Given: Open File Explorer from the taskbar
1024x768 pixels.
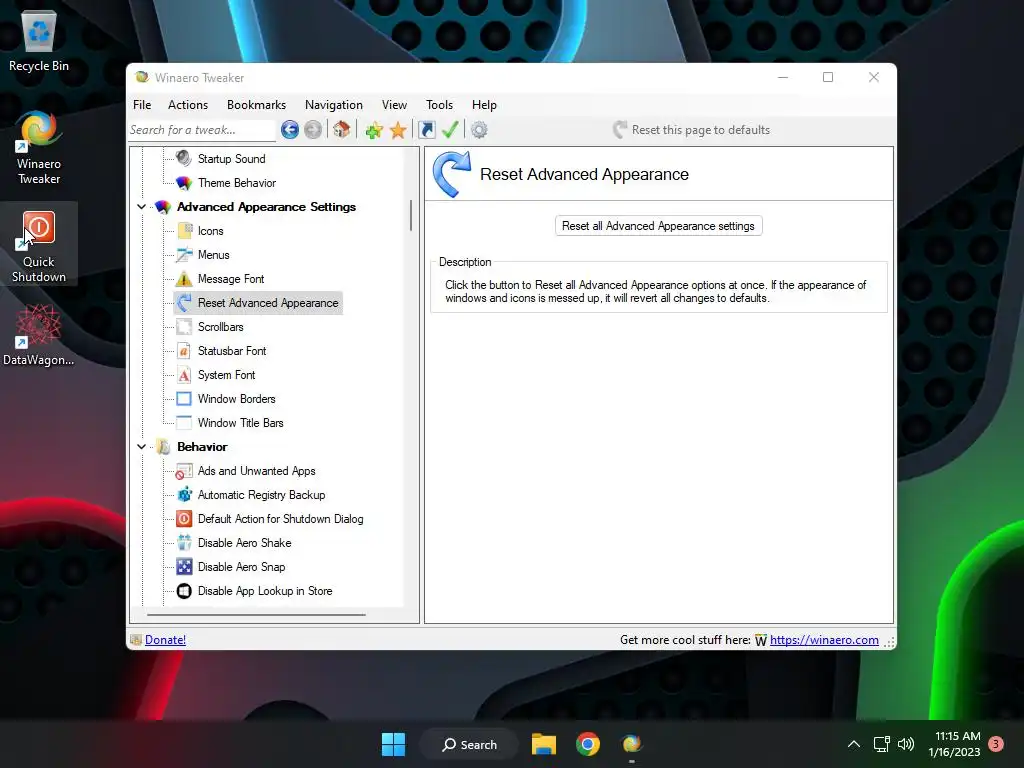Looking at the screenshot, I should 543,744.
